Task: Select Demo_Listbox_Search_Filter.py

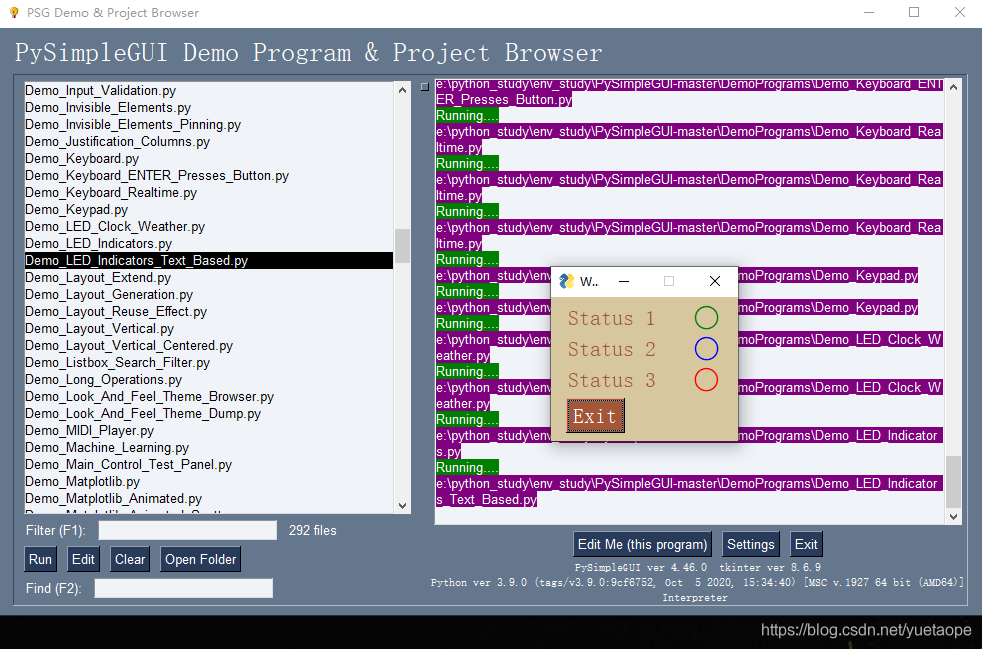Action: point(209,362)
